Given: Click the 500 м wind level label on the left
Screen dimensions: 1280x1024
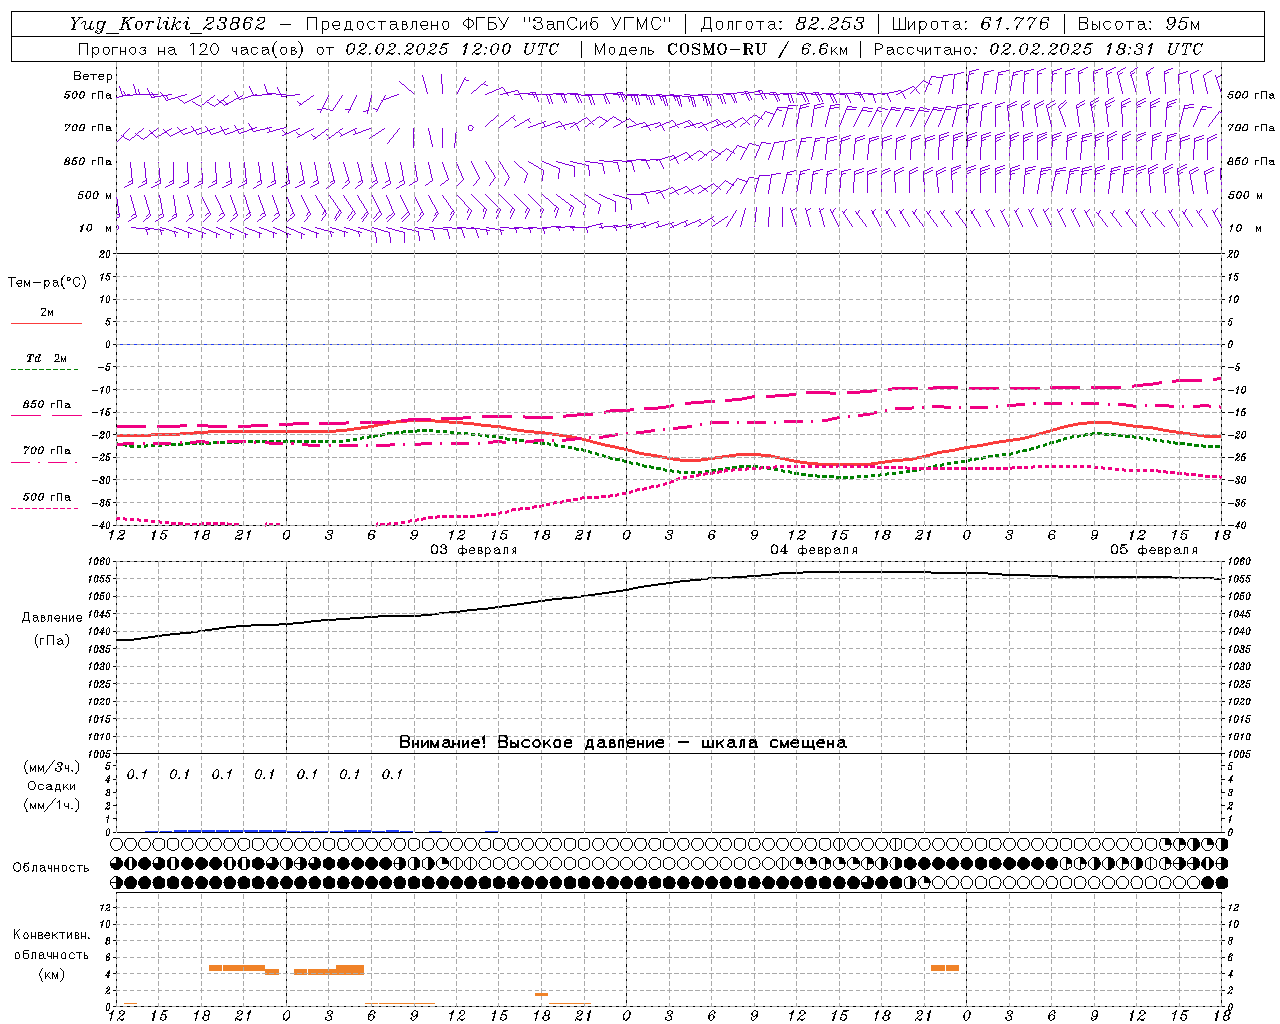Looking at the screenshot, I should point(96,196).
